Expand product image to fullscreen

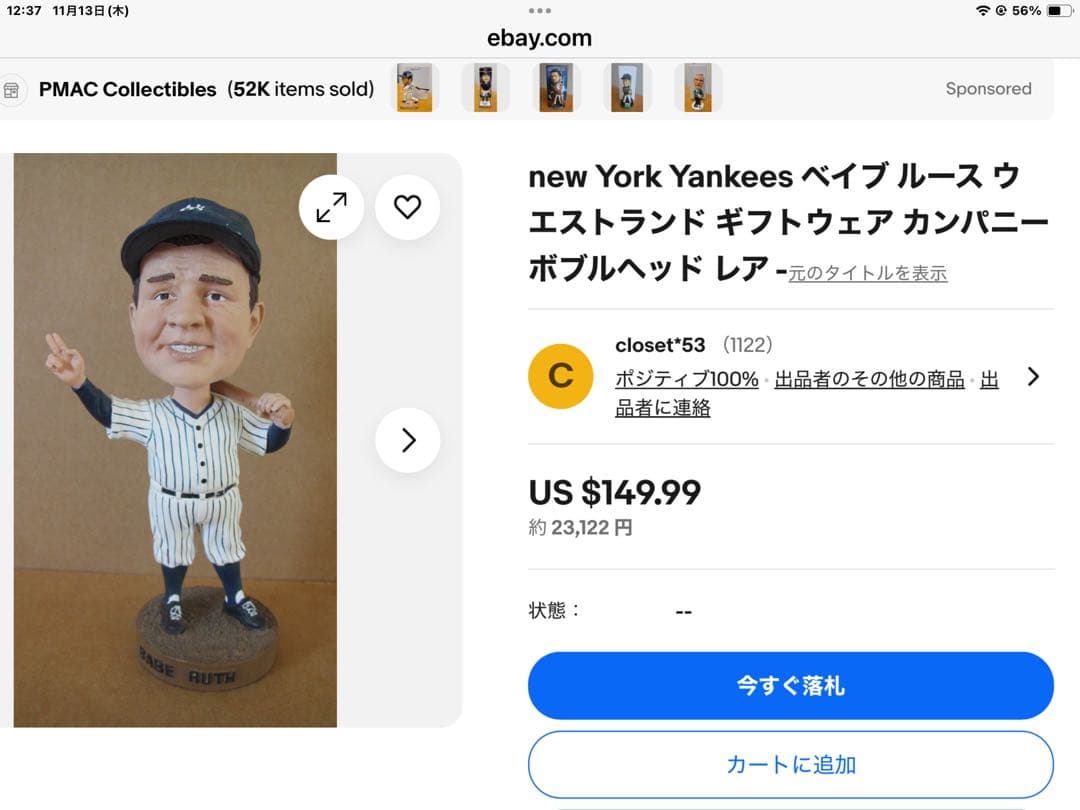(331, 207)
